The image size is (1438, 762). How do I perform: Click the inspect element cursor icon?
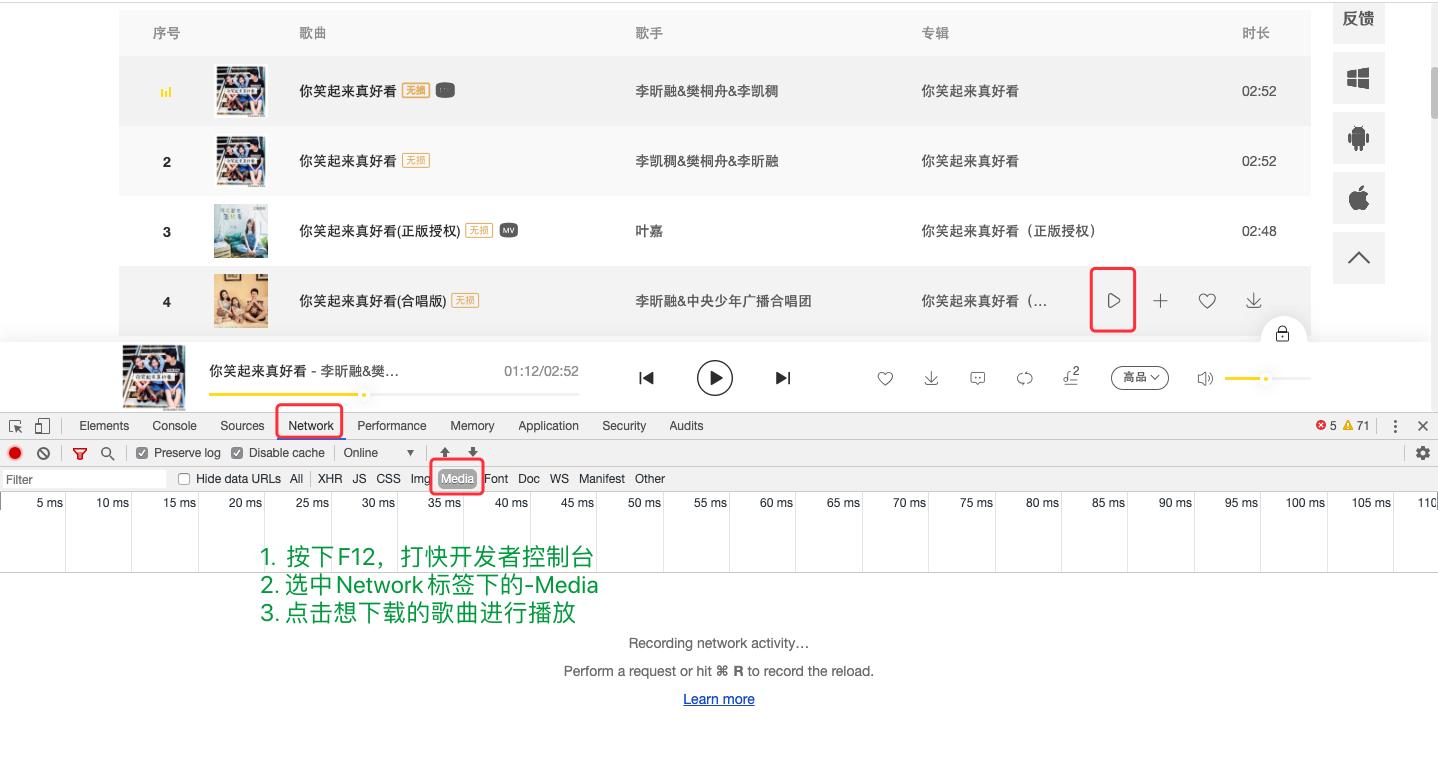[15, 426]
